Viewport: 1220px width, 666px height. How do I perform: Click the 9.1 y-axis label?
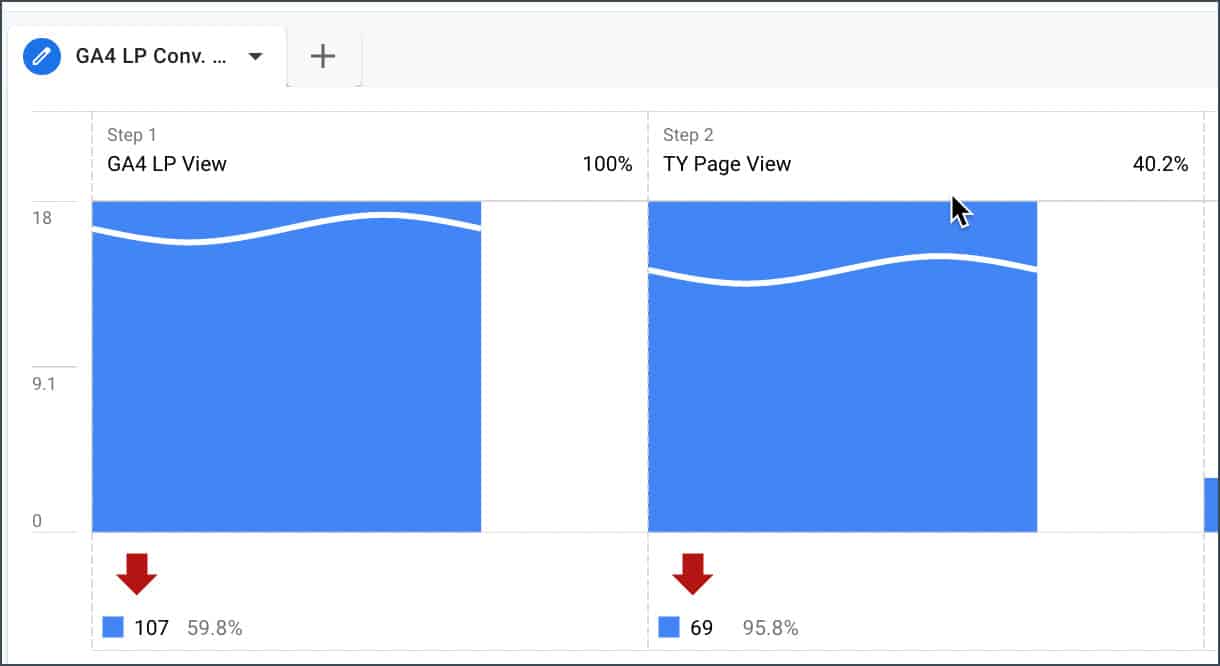44,385
